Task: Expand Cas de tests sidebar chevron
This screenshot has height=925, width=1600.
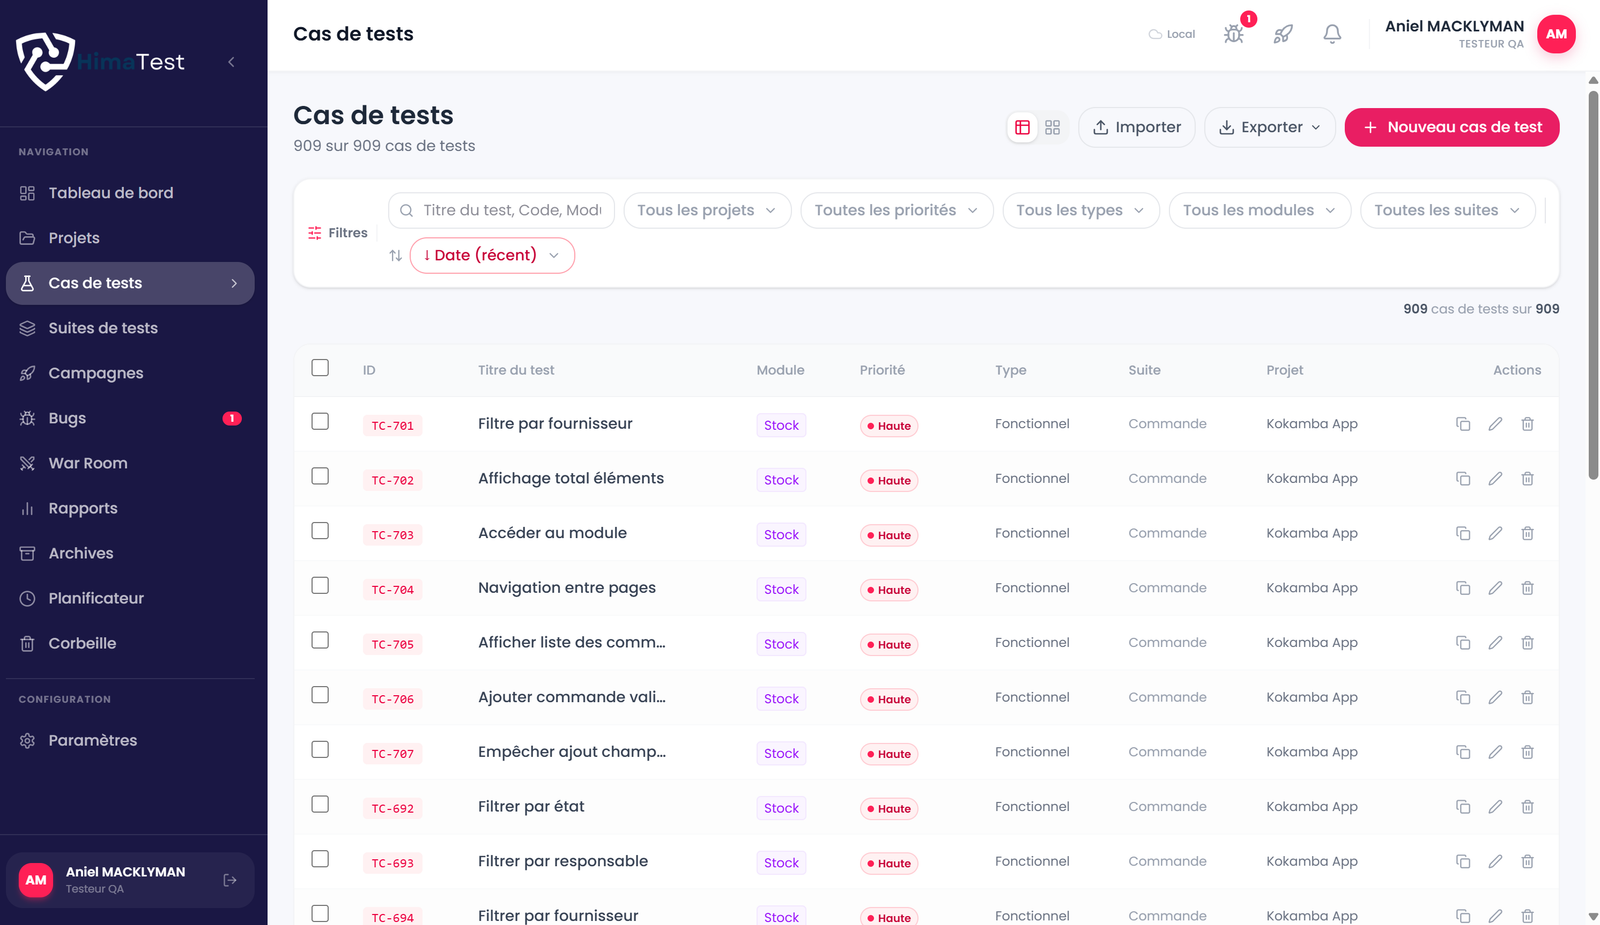Action: (x=234, y=283)
